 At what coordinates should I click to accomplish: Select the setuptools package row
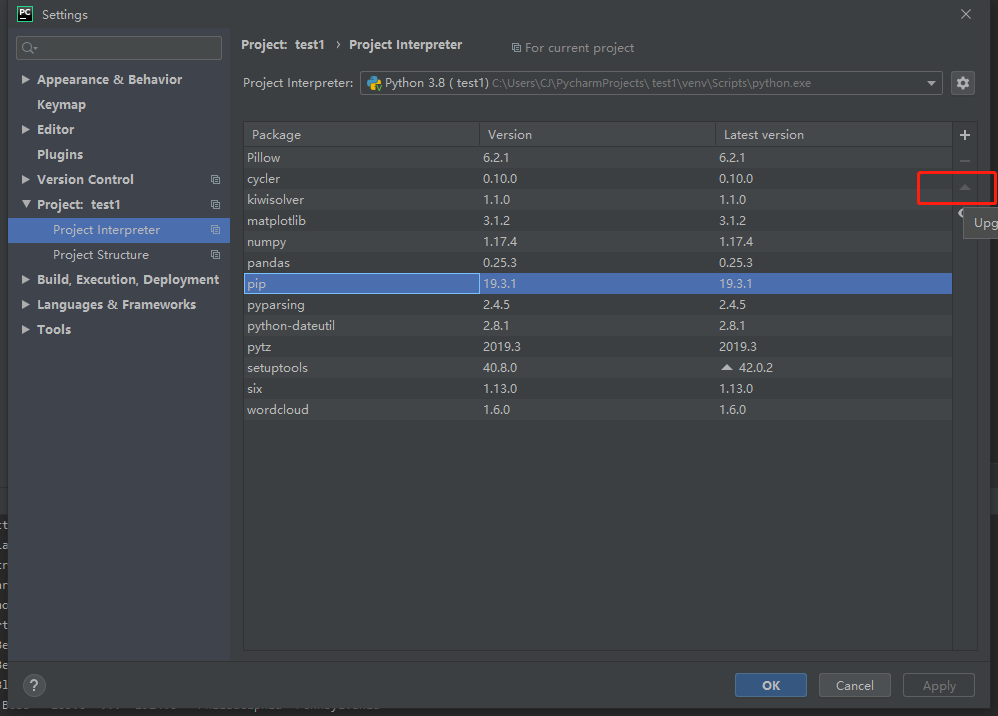[x=598, y=368]
